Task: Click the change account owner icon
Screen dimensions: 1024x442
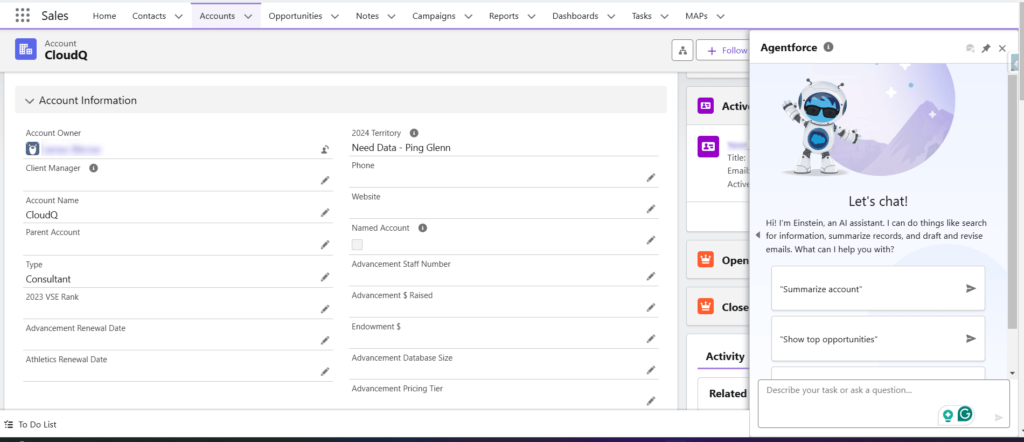Action: point(325,150)
